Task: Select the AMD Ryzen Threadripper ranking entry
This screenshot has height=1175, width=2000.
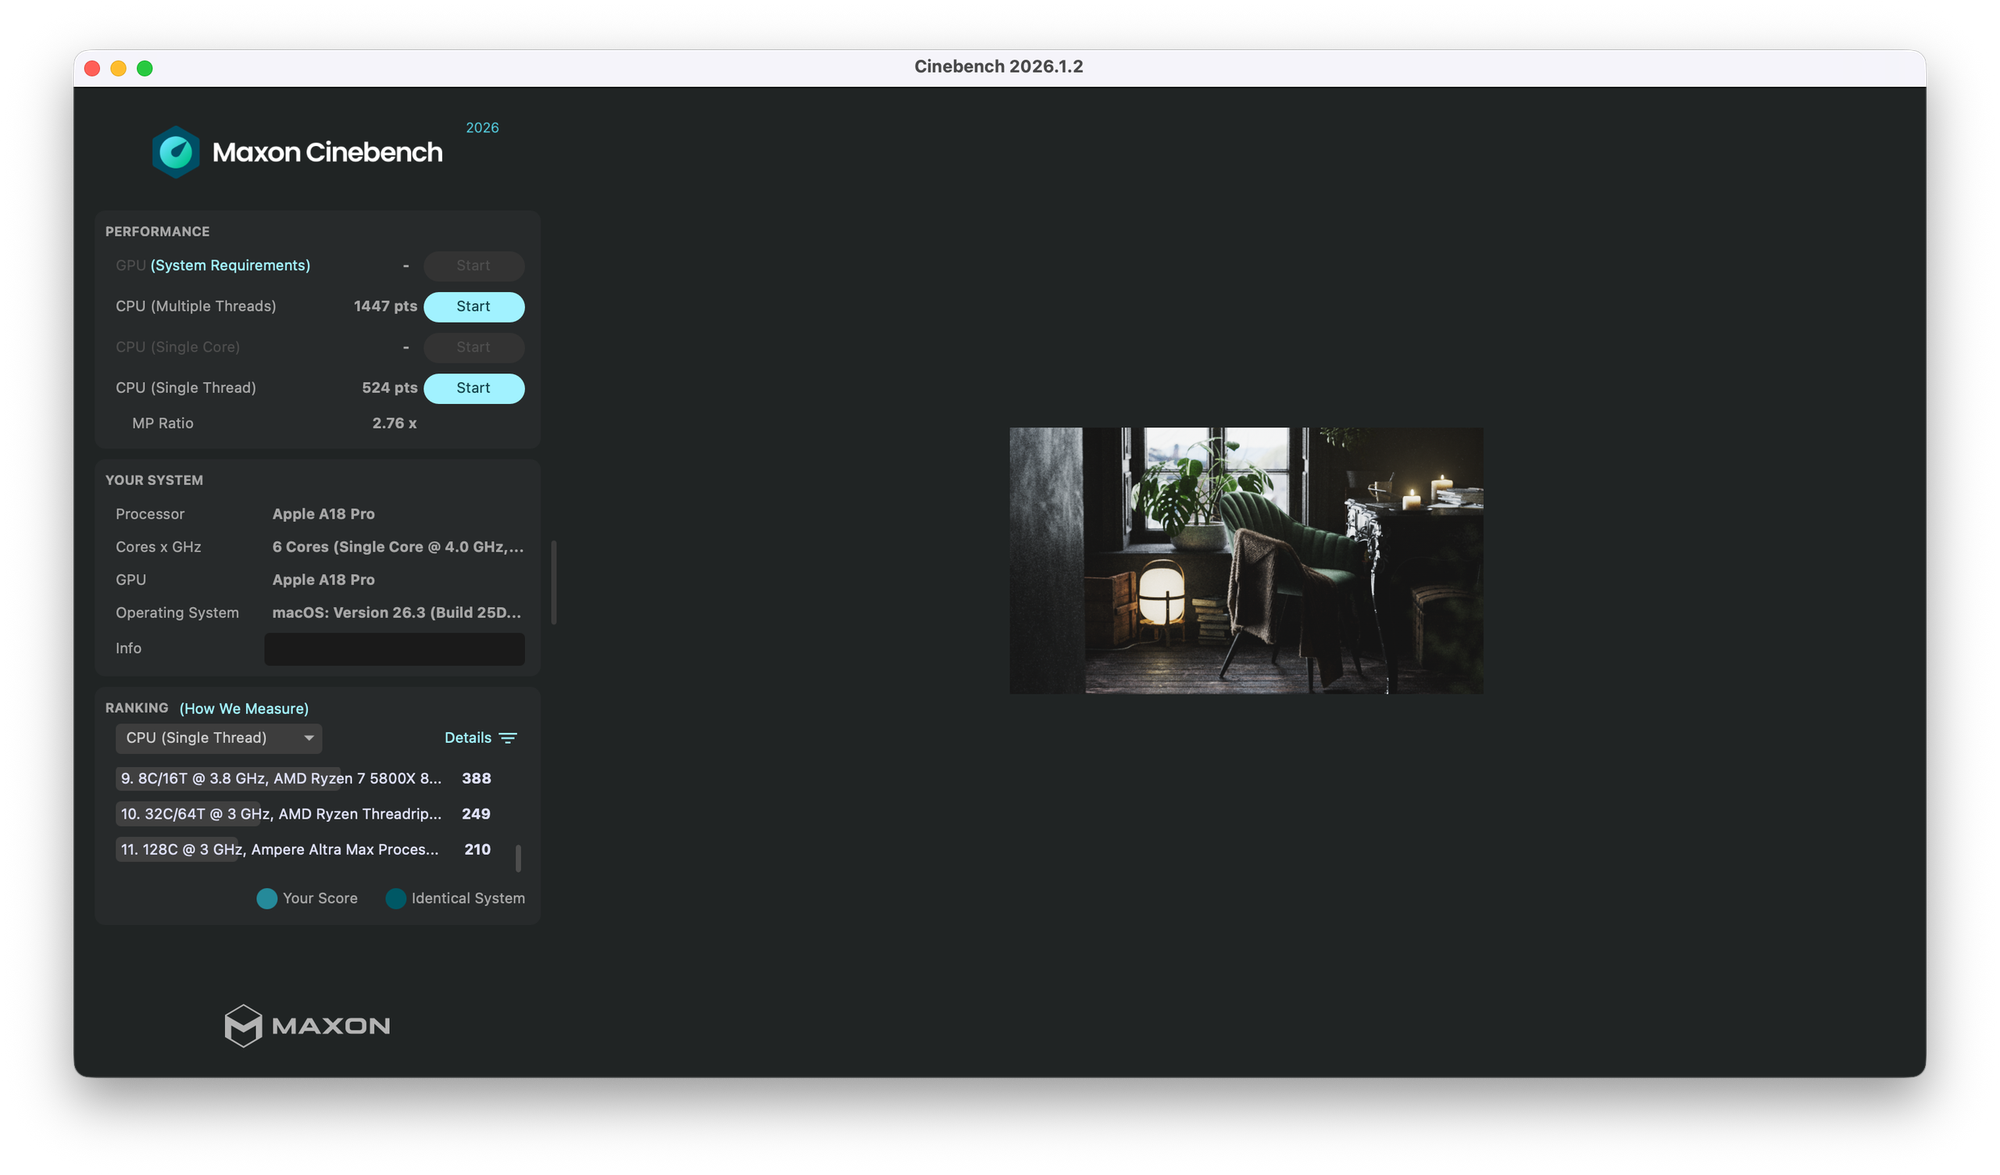Action: click(x=281, y=814)
